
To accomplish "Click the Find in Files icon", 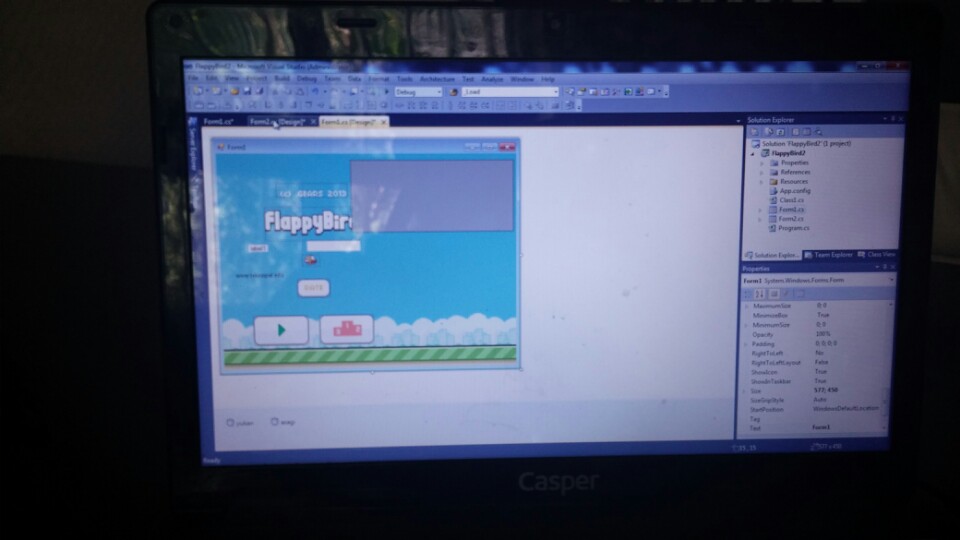I will (453, 92).
